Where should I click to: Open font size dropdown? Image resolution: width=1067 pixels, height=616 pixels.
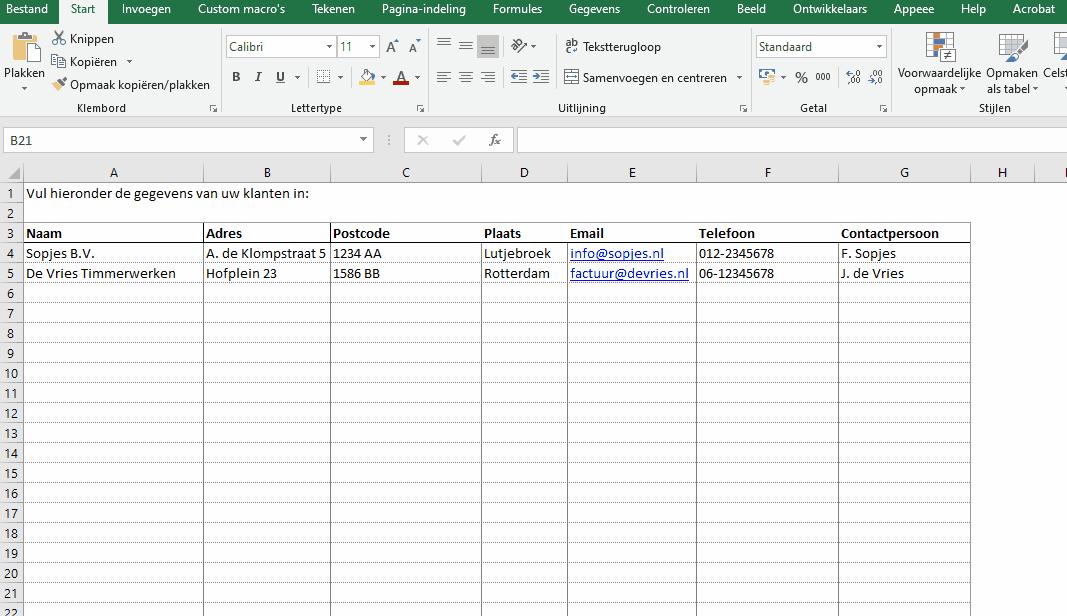pos(372,47)
